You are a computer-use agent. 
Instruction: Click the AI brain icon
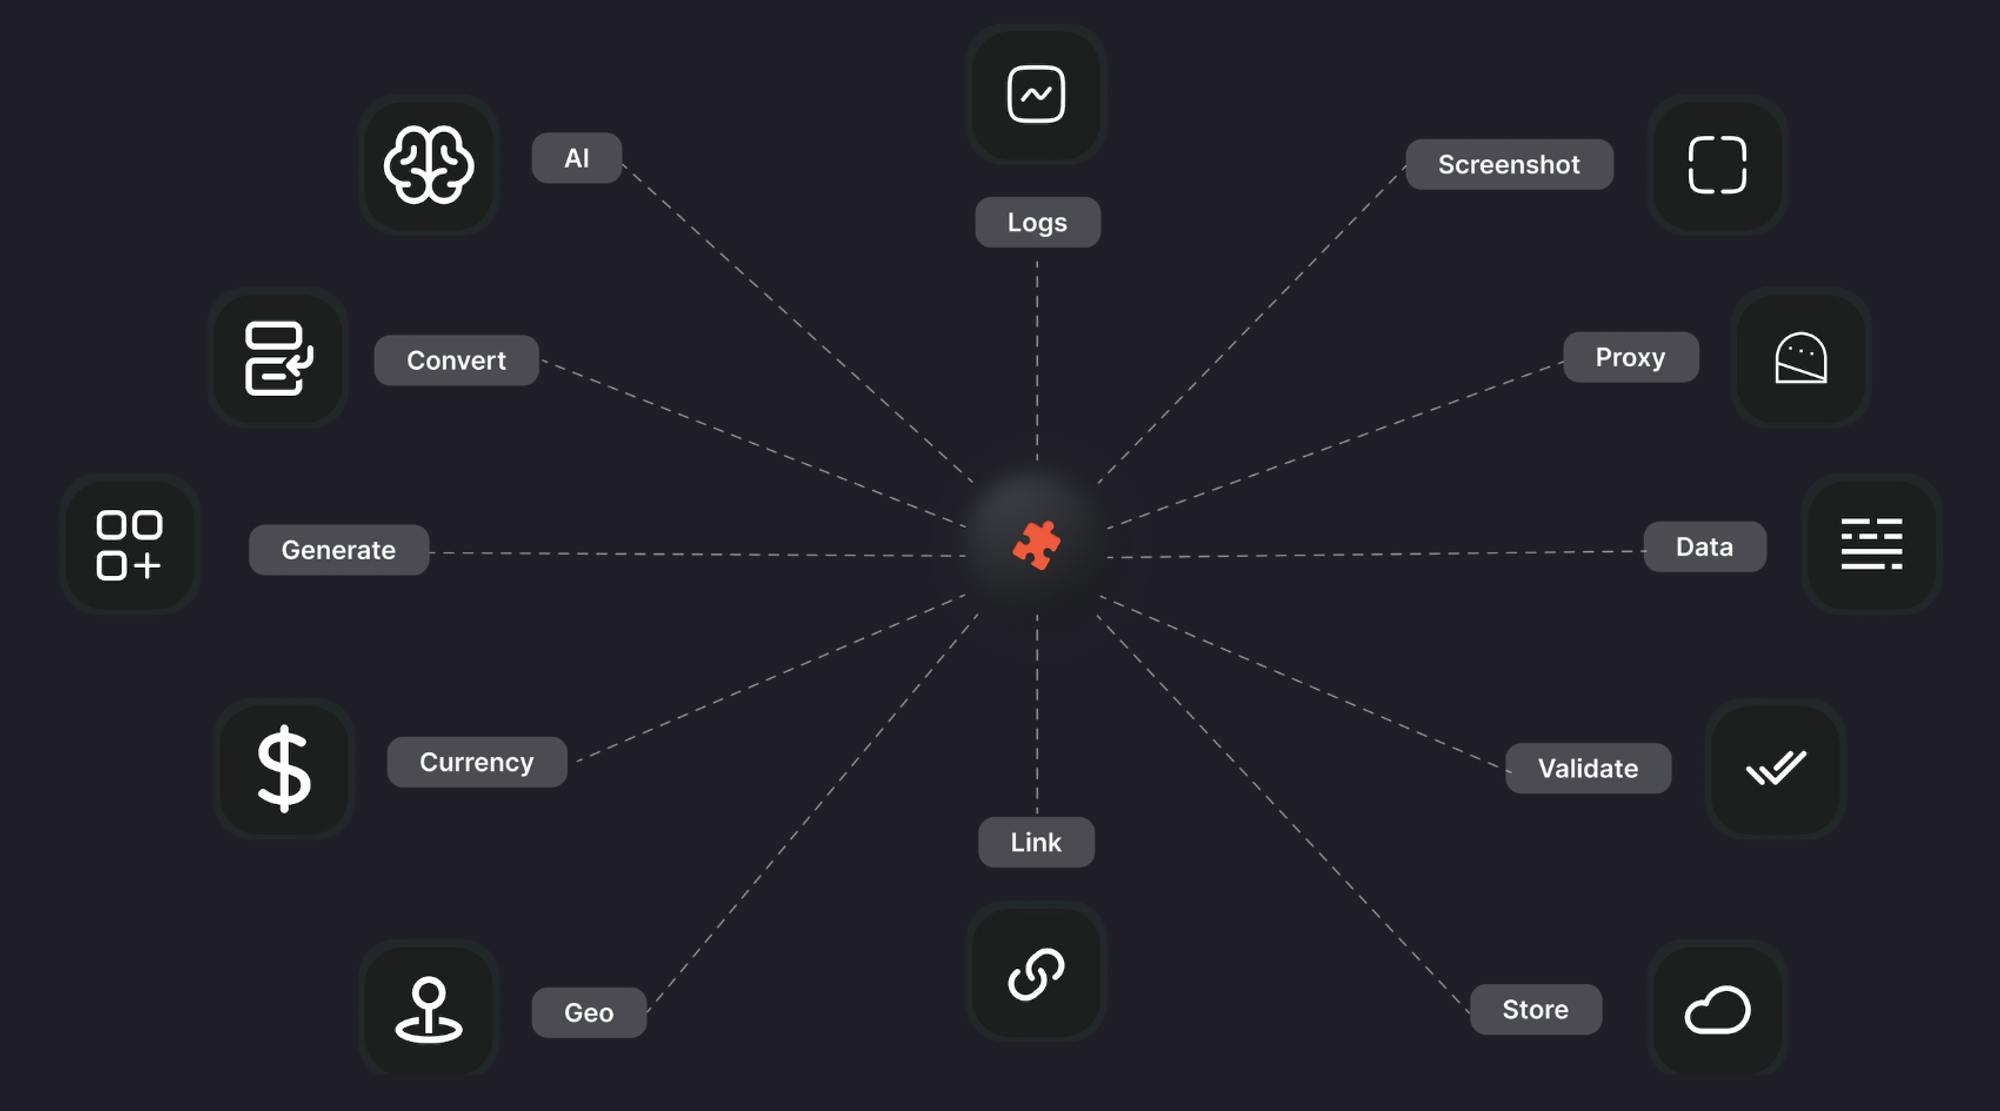pyautogui.click(x=430, y=164)
